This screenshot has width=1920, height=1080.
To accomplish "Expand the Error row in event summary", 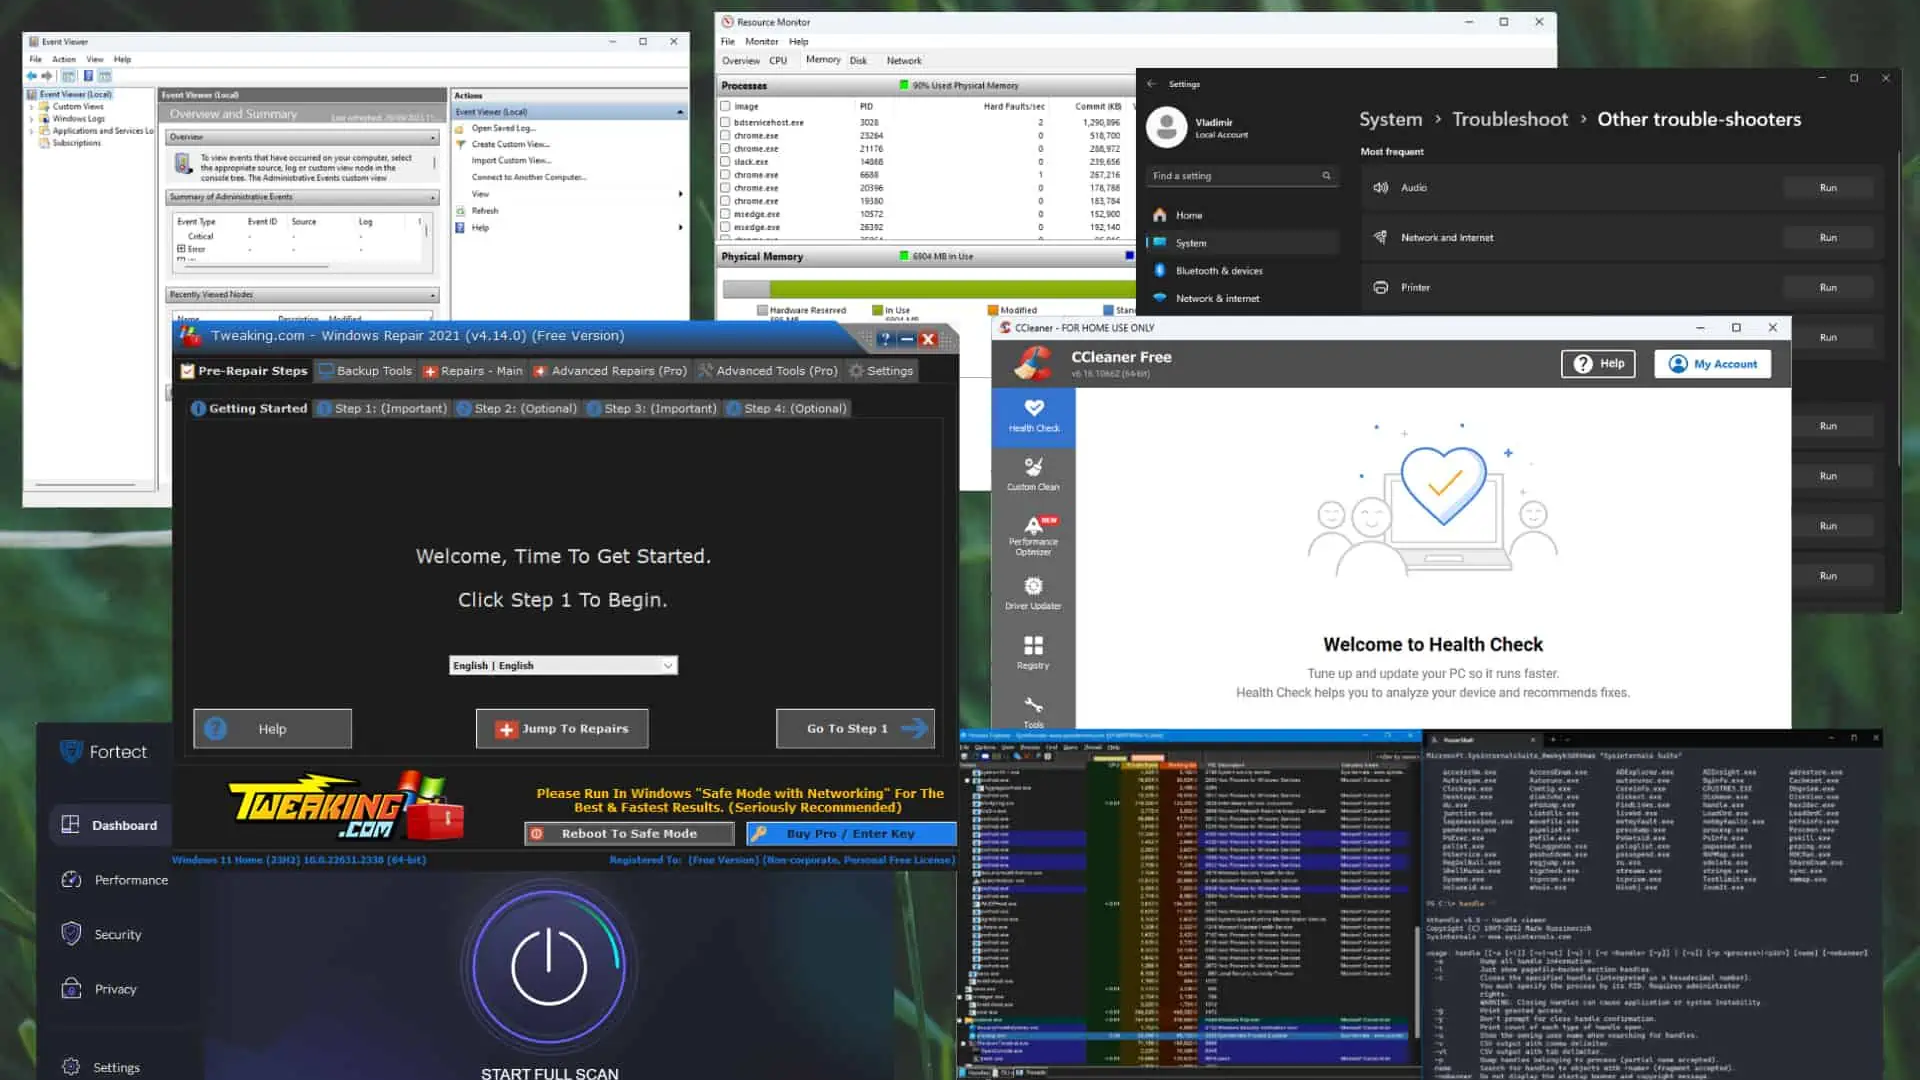I will pos(182,249).
